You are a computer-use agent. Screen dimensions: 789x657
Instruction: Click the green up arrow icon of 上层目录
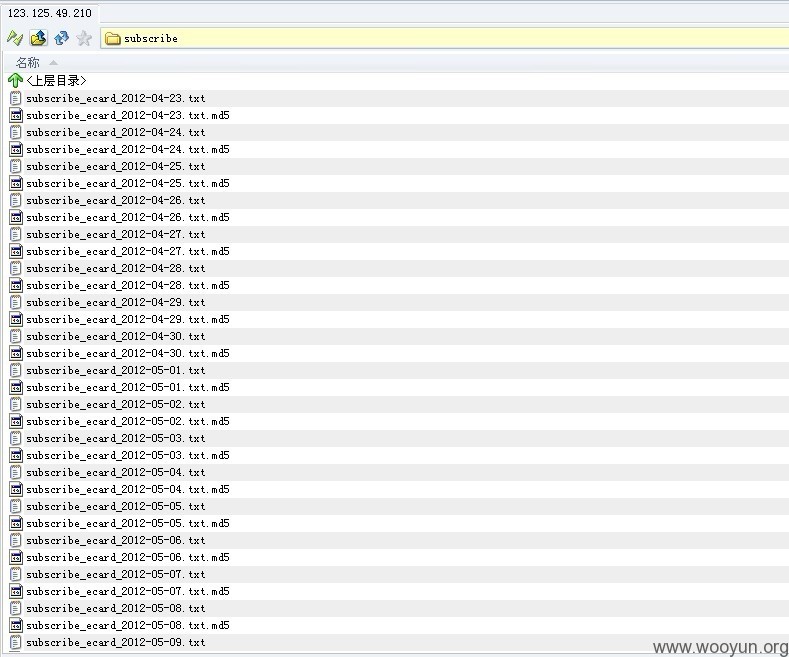(15, 80)
